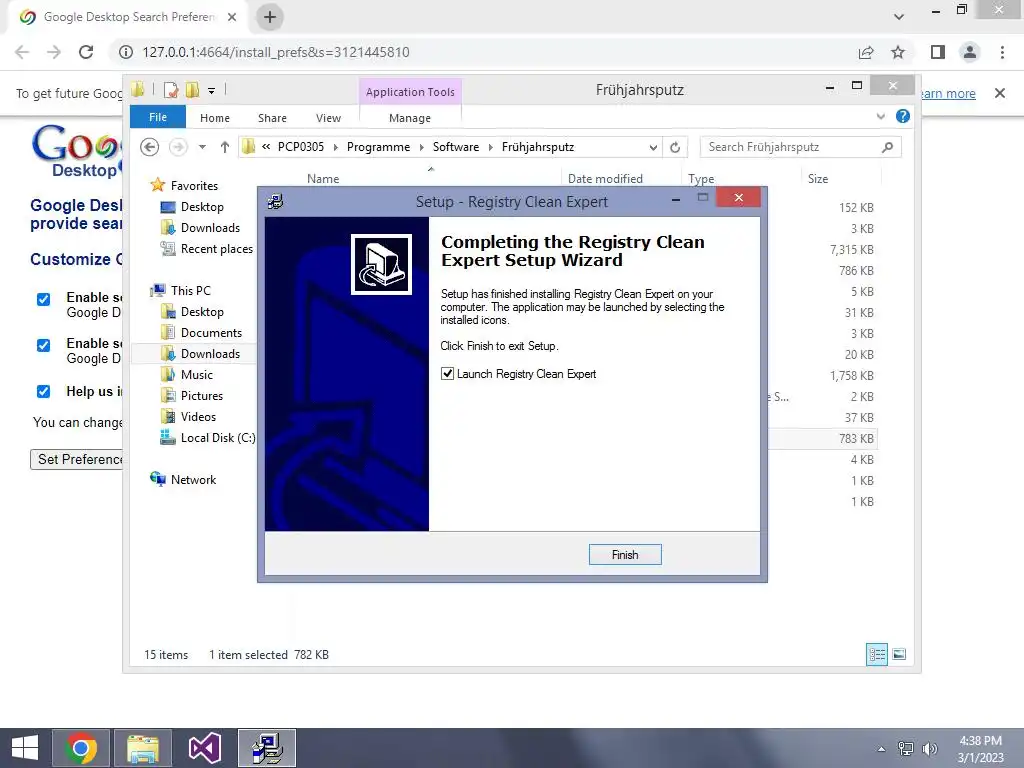
Task: Sort by the Name column header
Action: pyautogui.click(x=323, y=178)
